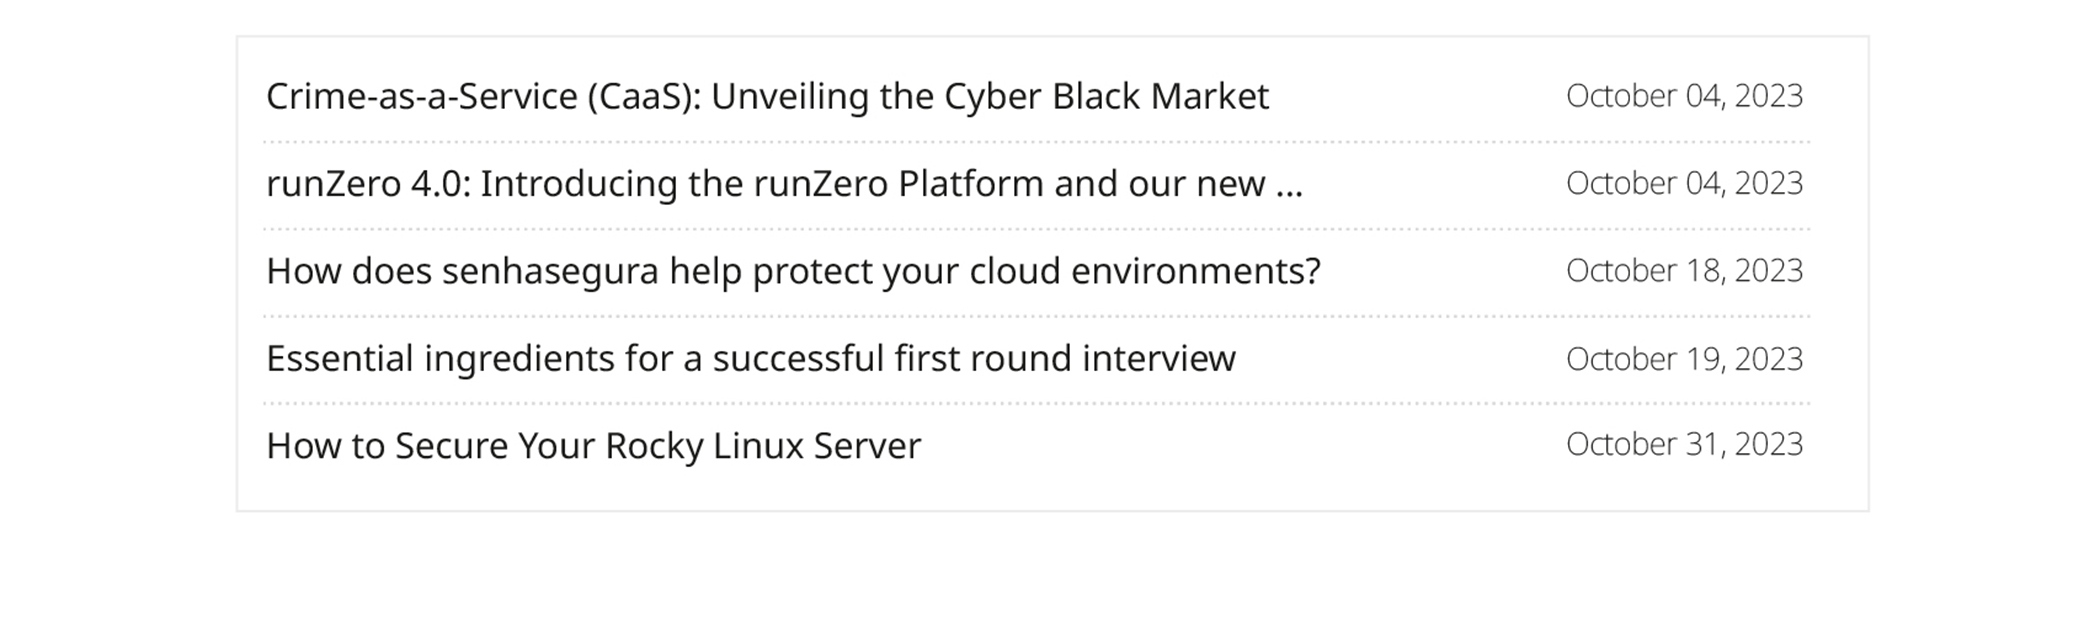Click the October 18, 2023 date

coord(1684,271)
